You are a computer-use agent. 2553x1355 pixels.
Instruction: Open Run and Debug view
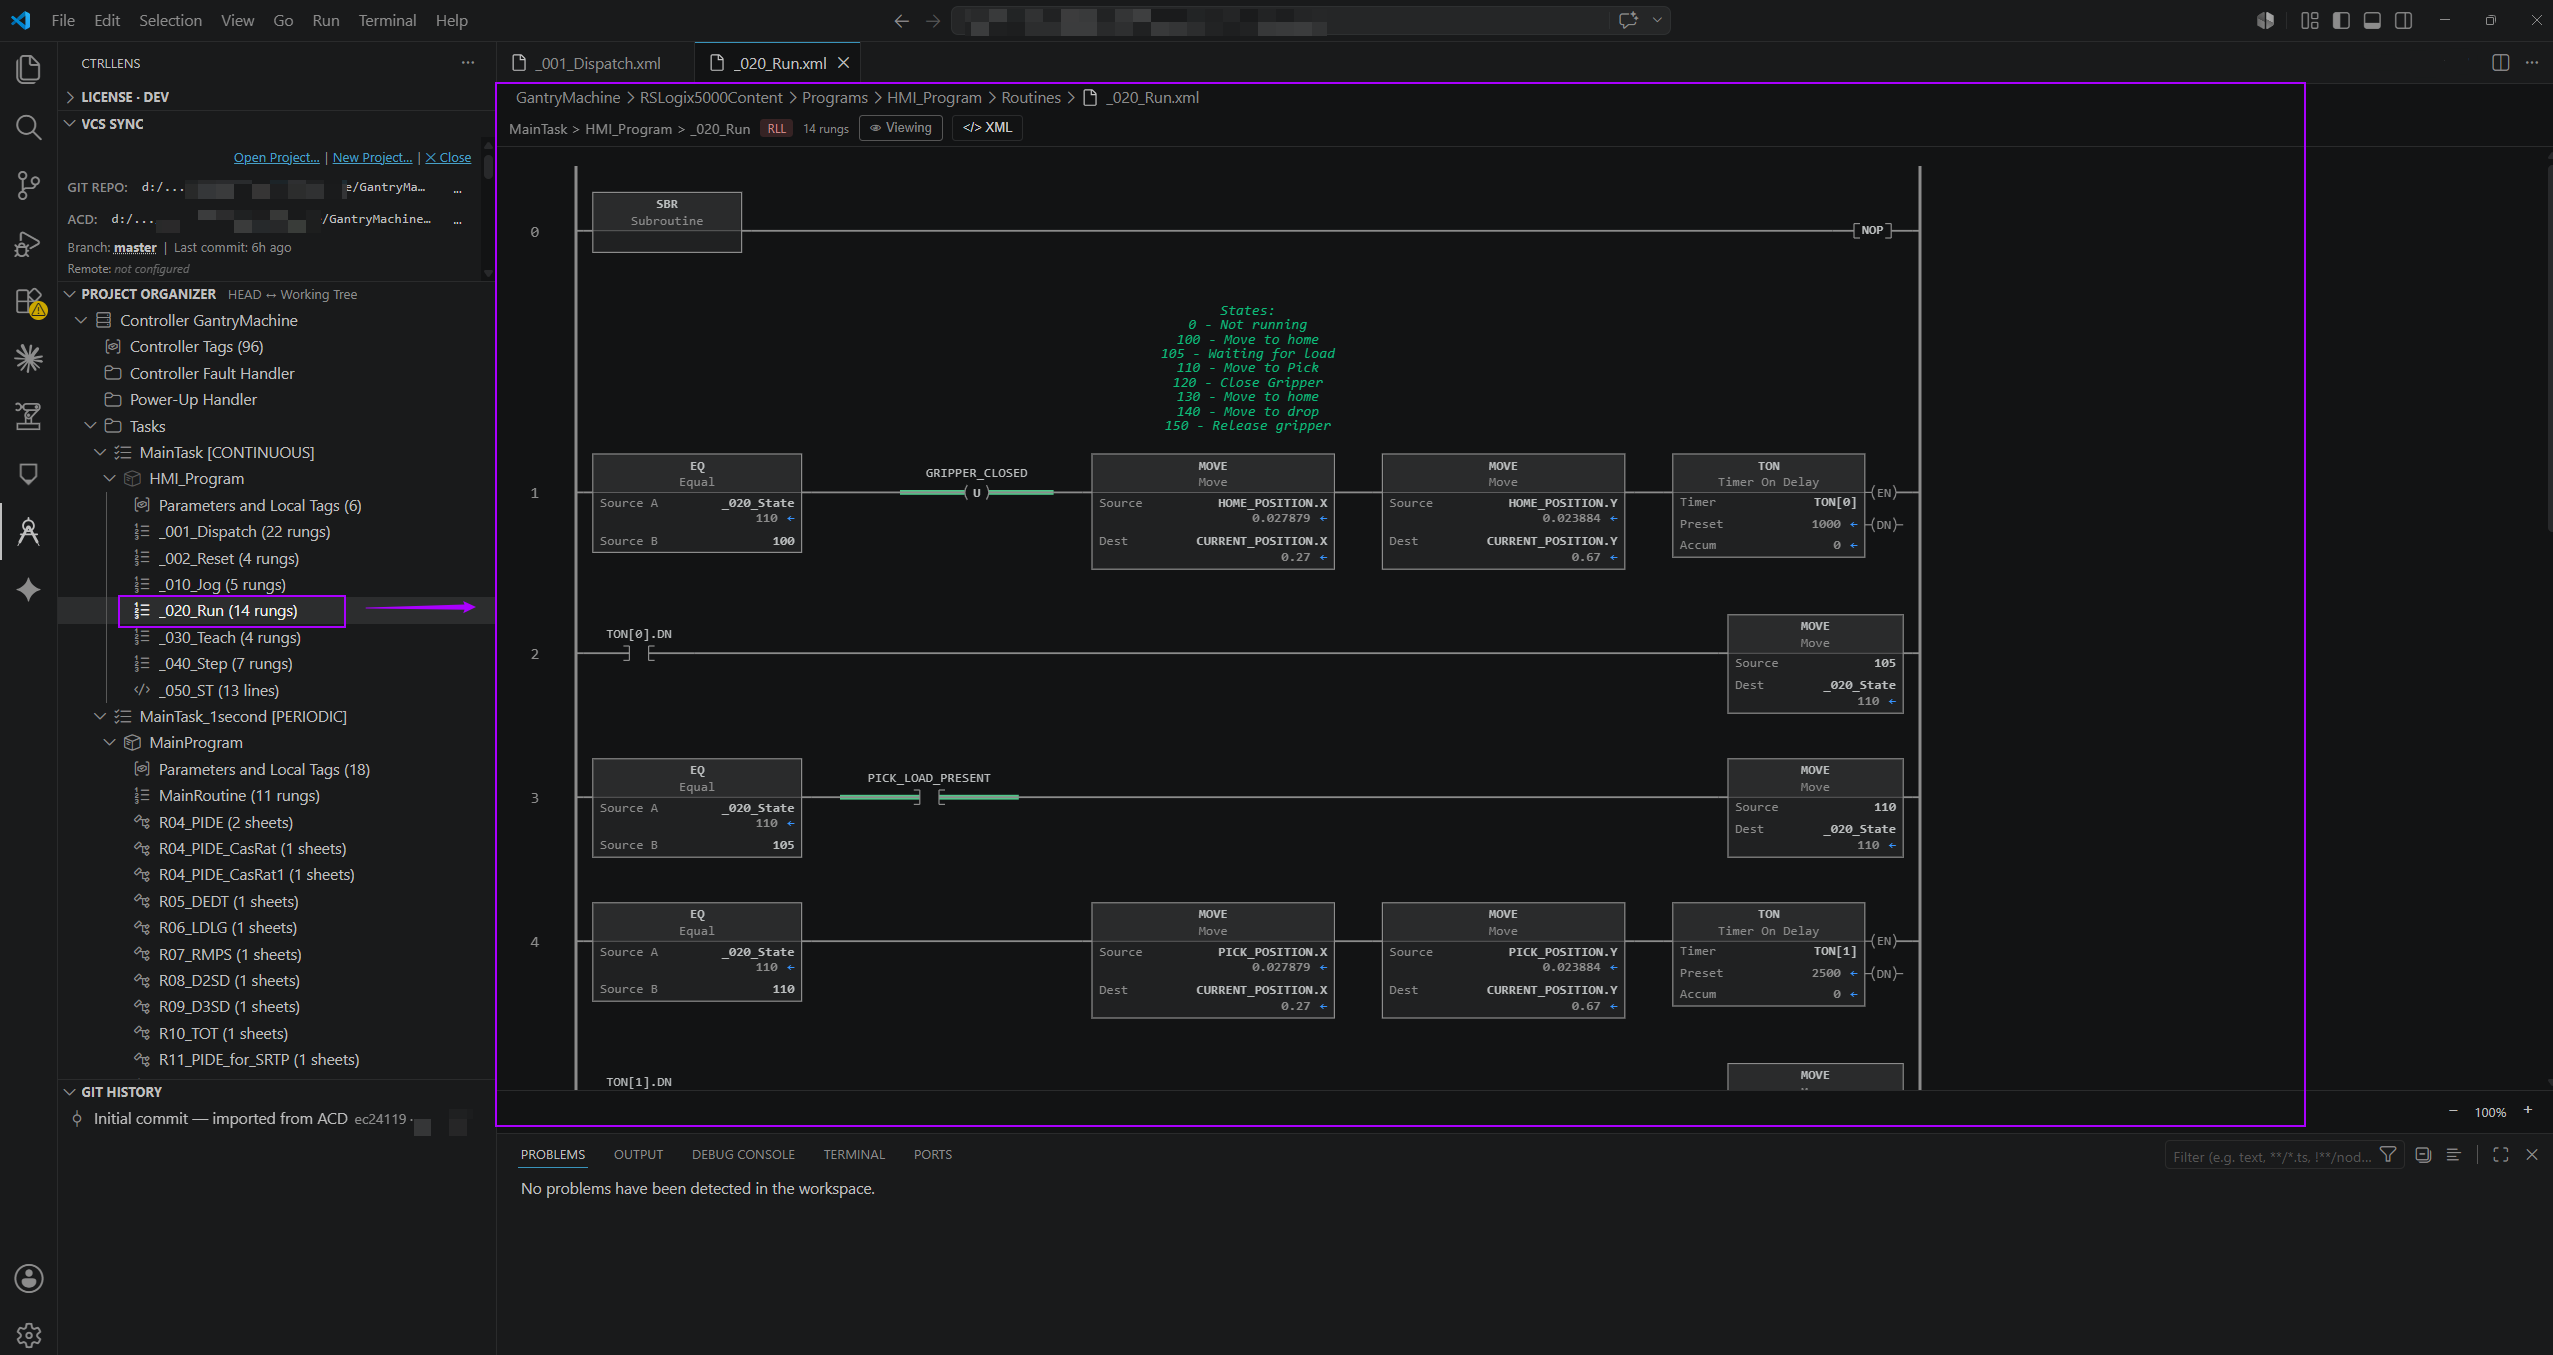click(28, 244)
